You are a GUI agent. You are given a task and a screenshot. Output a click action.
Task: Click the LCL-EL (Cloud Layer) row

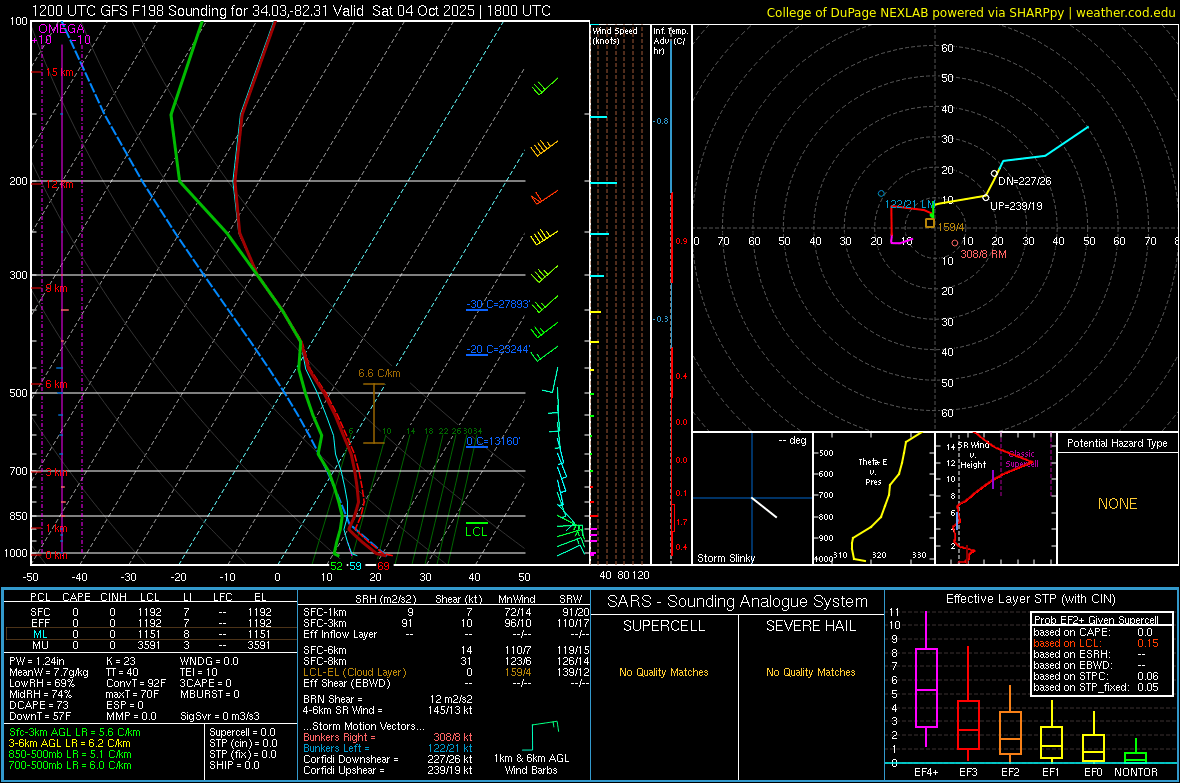tap(446, 672)
